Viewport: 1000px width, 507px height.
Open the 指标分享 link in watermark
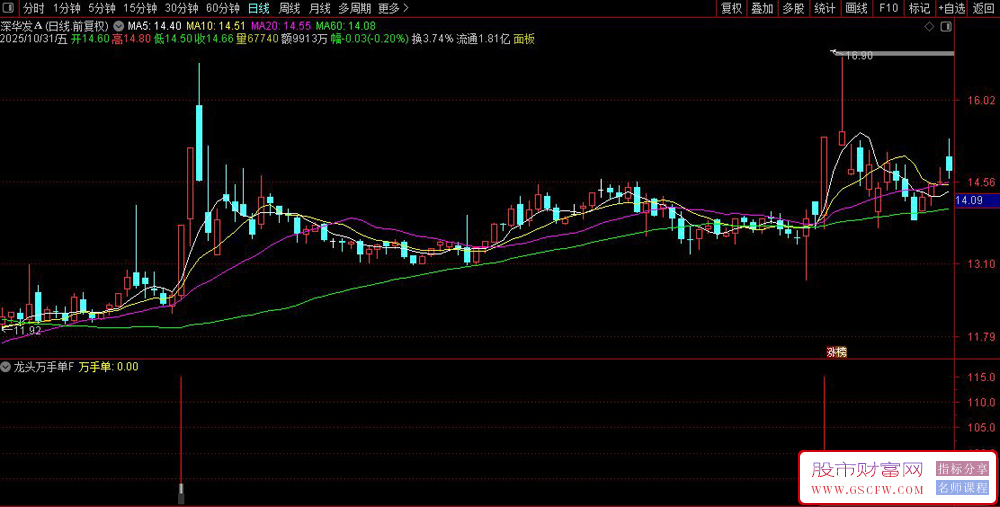(x=962, y=469)
